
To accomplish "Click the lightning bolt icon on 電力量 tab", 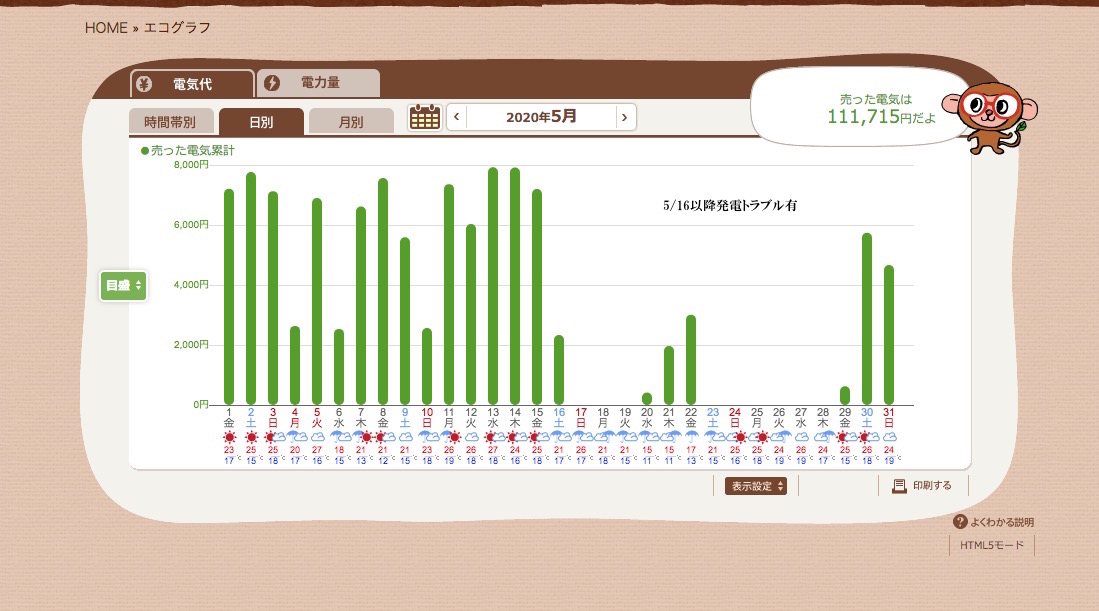I will (272, 84).
